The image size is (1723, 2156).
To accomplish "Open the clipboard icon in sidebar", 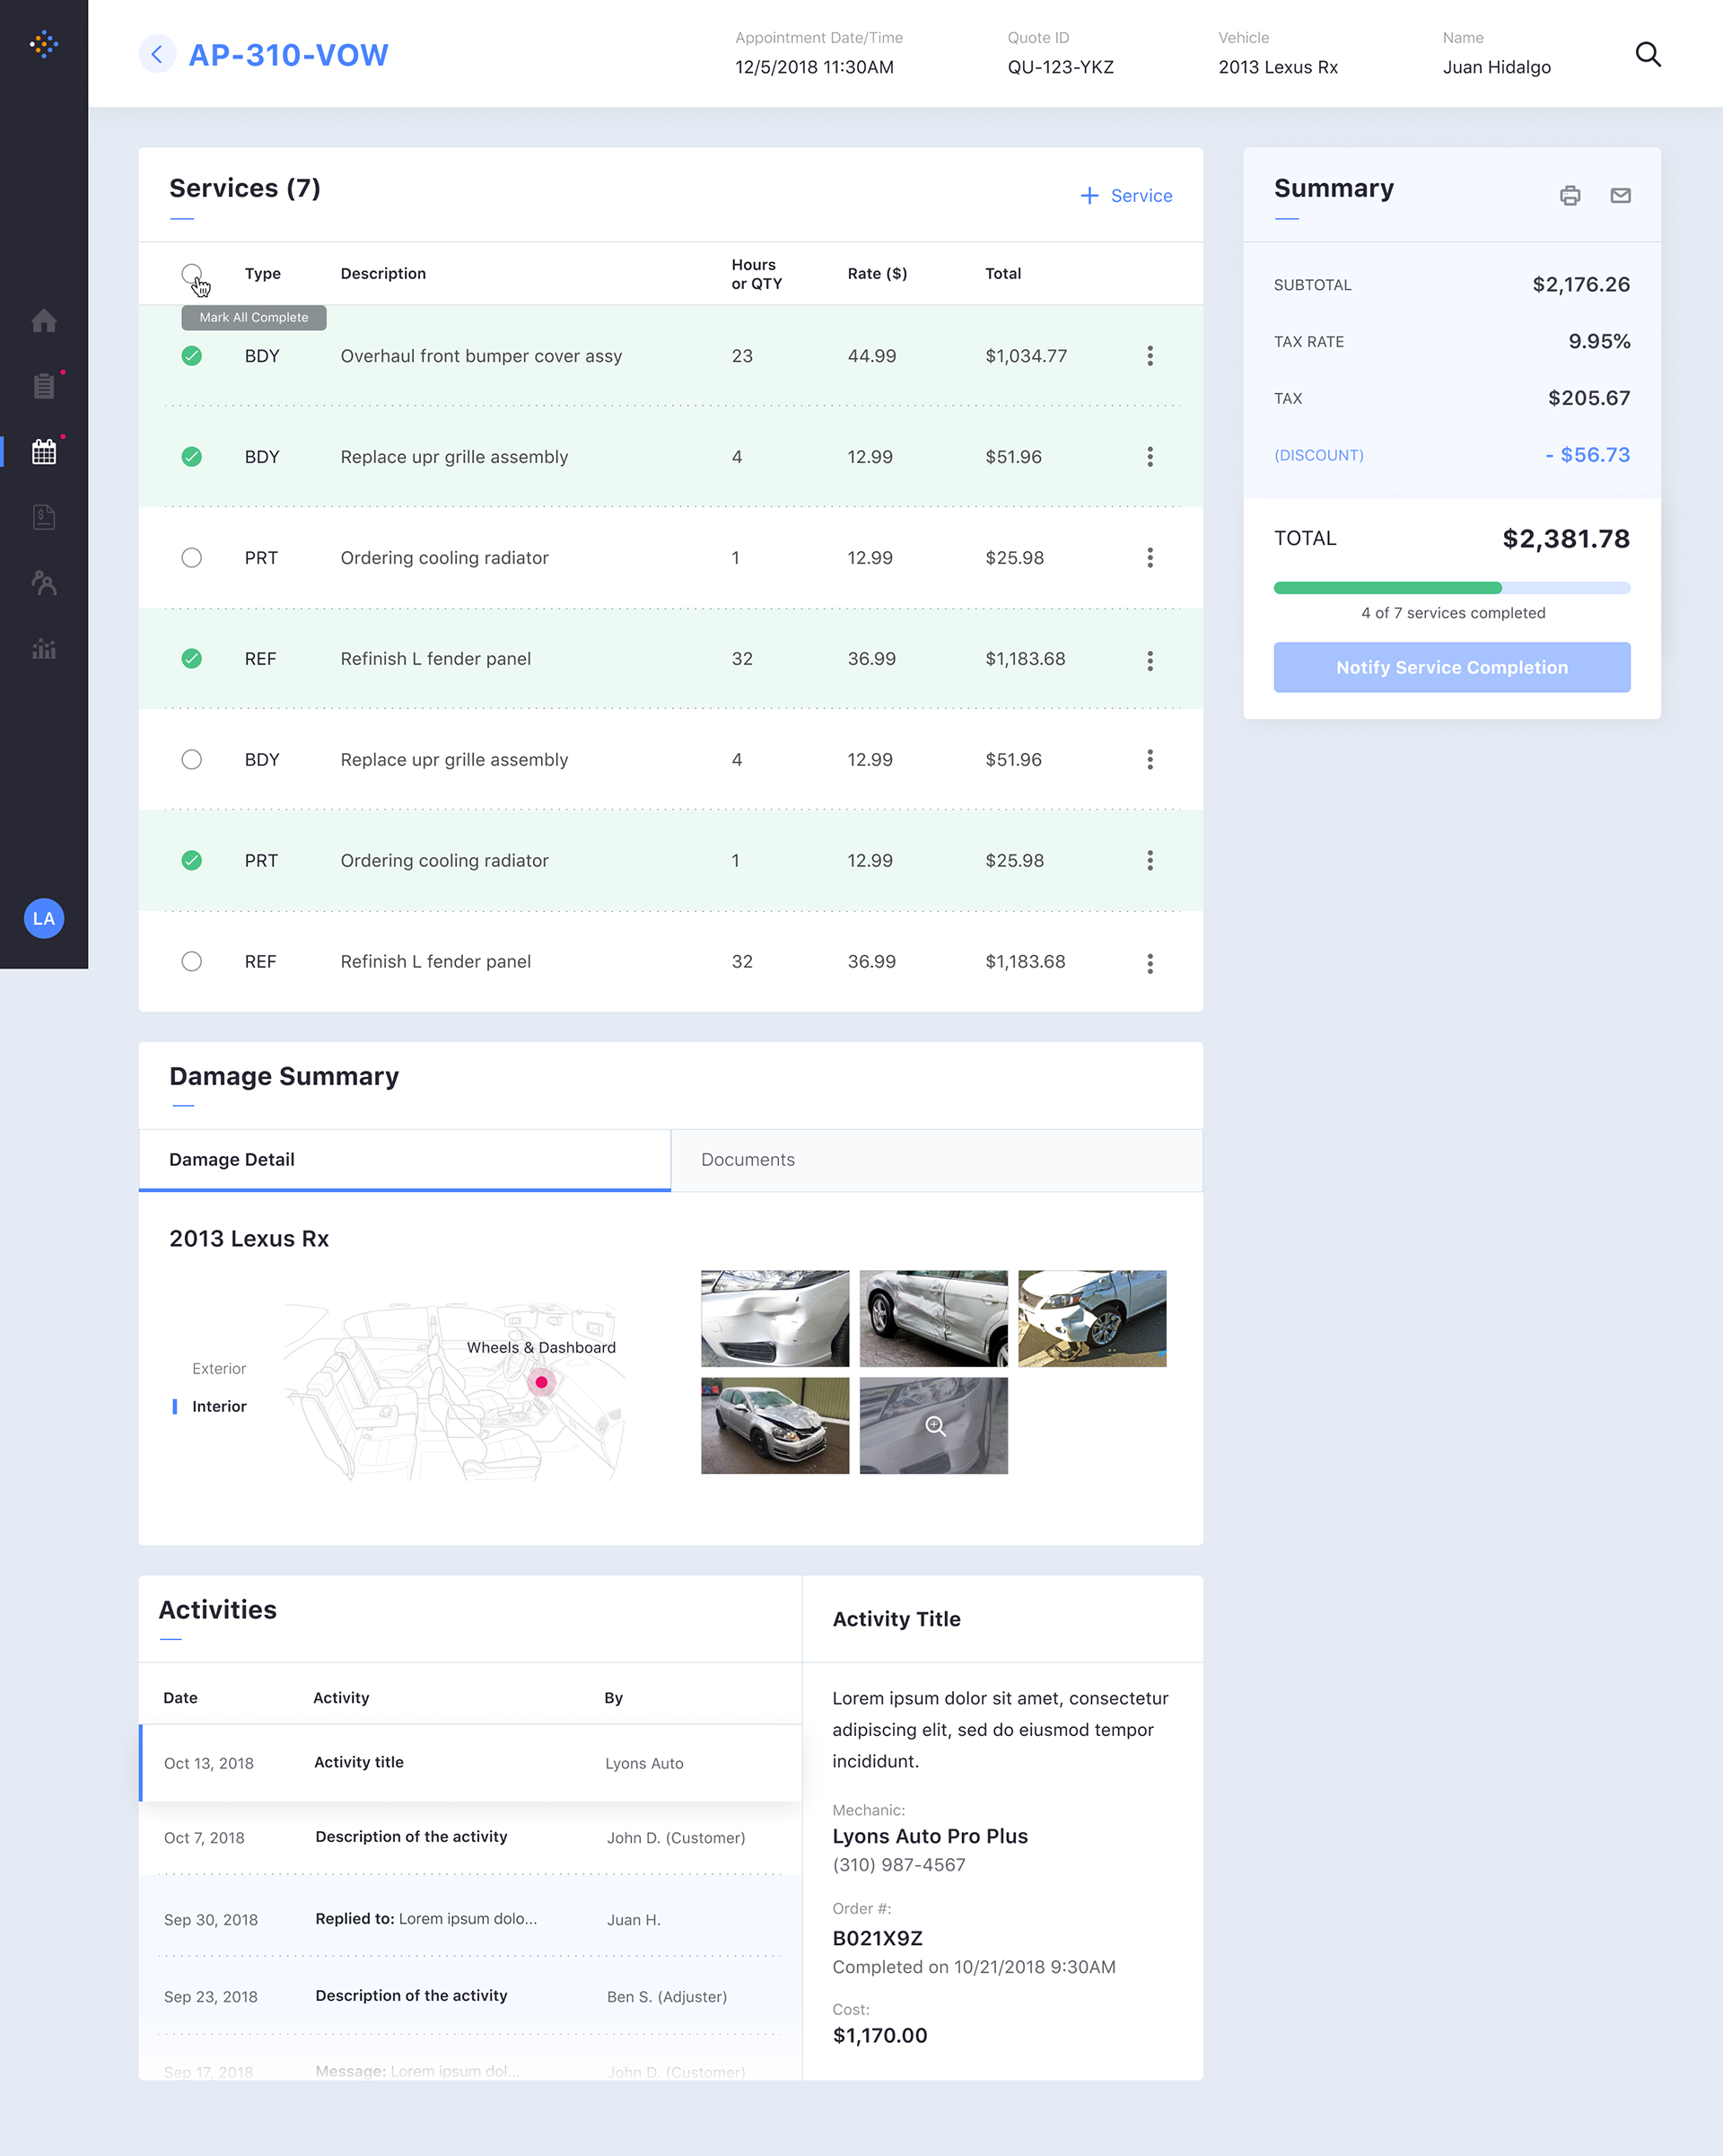I will coord(44,386).
